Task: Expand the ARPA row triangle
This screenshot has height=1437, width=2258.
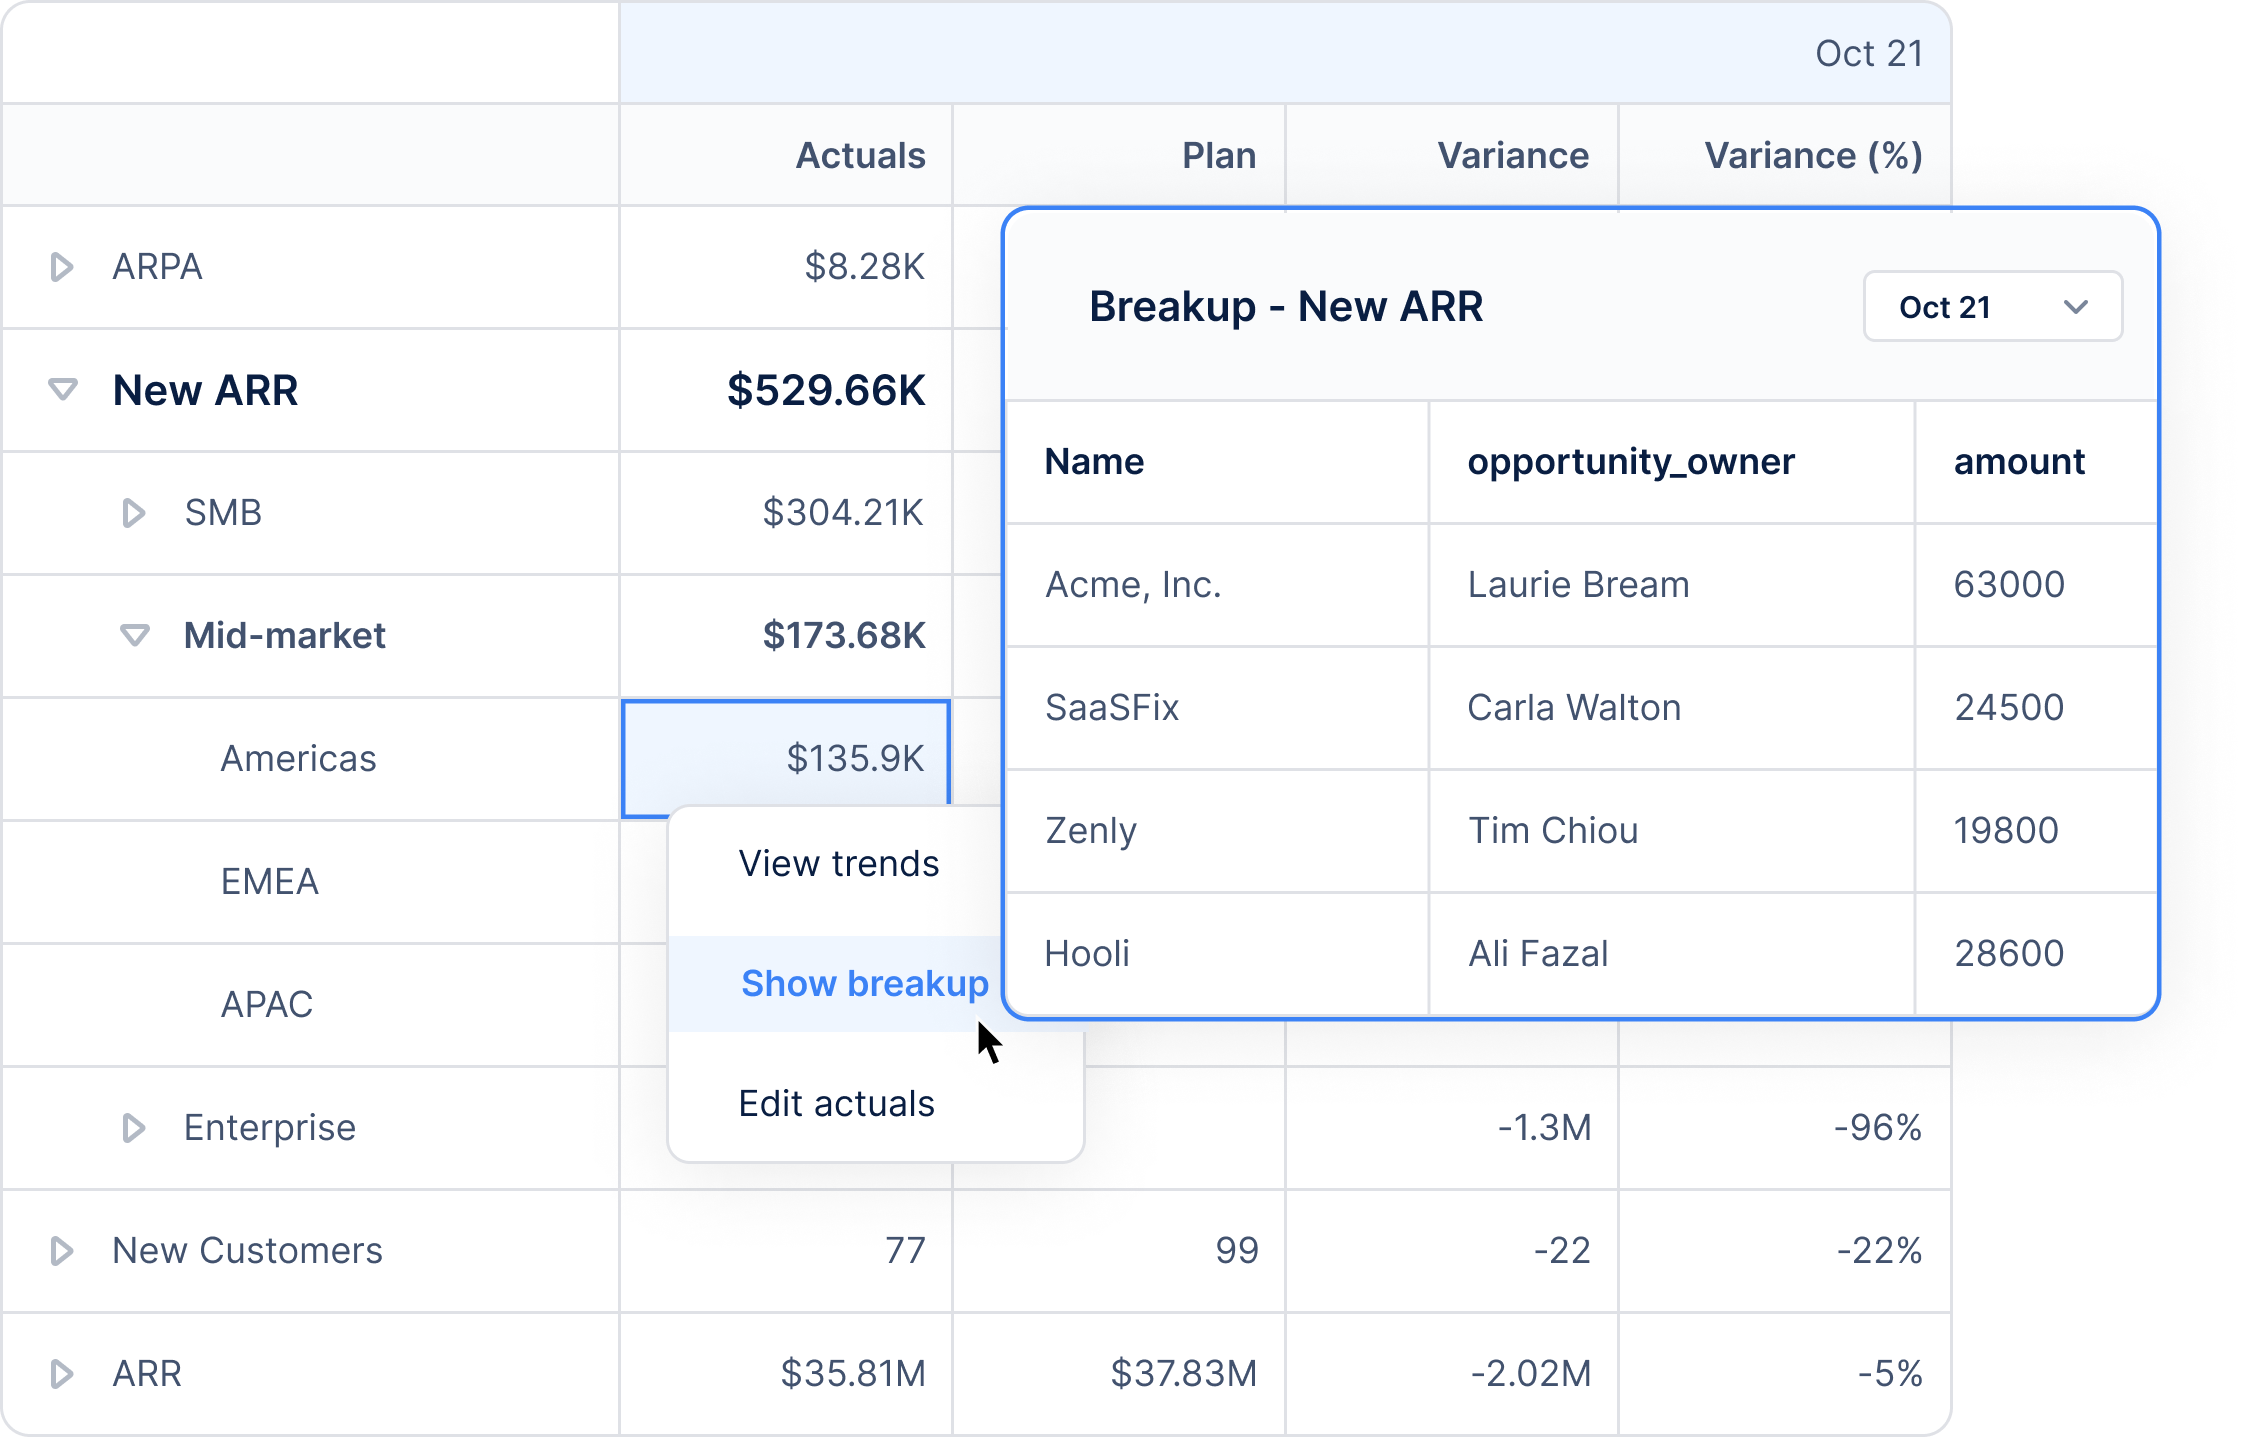Action: [x=61, y=267]
